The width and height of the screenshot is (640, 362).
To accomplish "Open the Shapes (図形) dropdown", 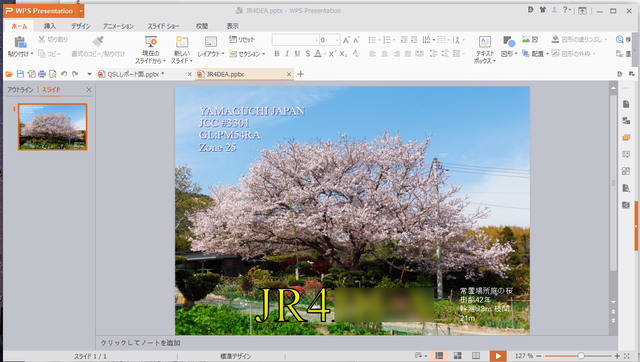I will 509,53.
